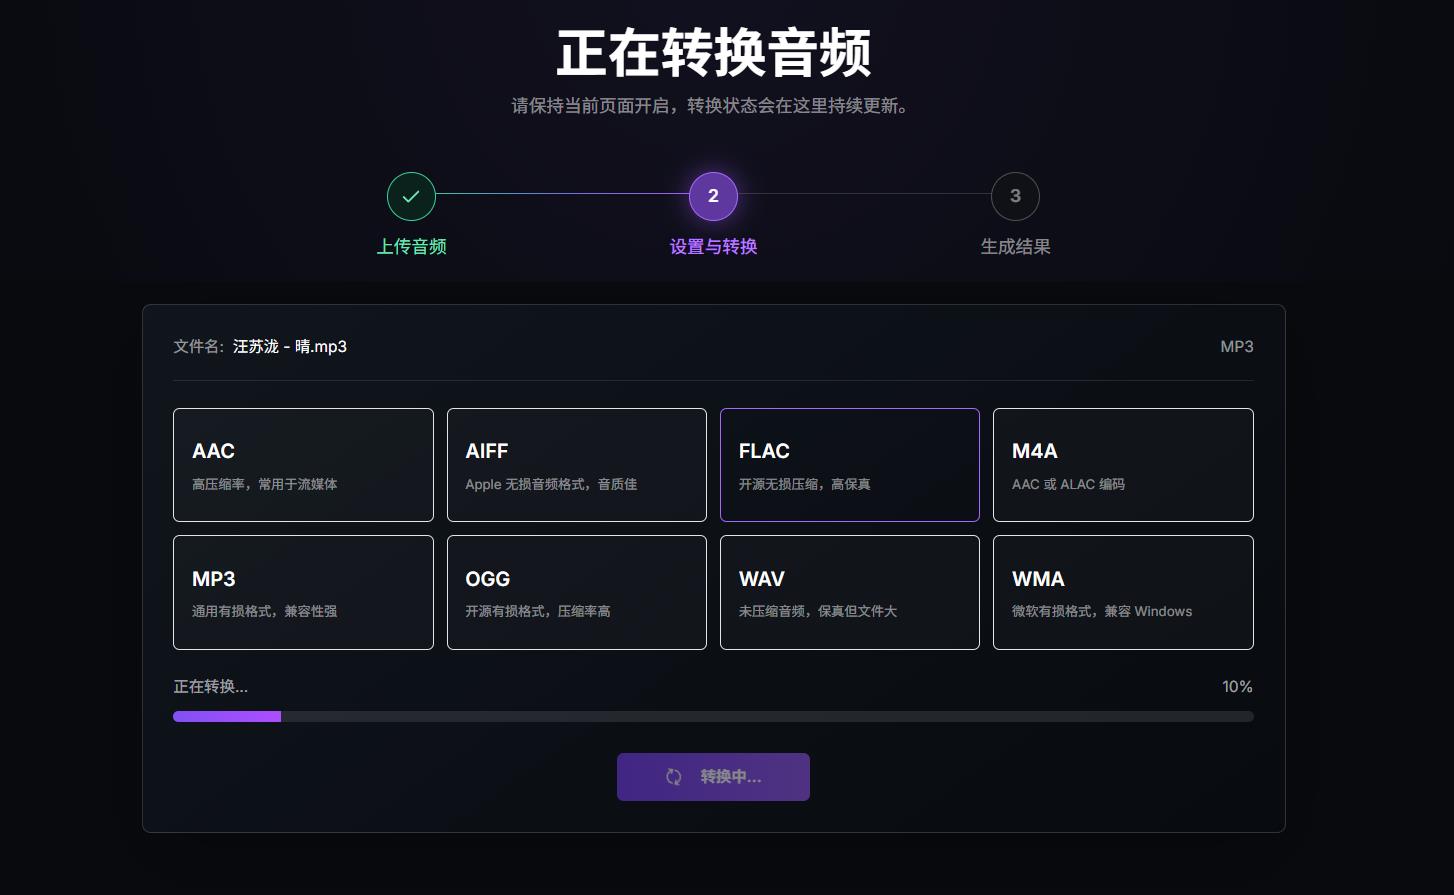The width and height of the screenshot is (1454, 895).
Task: Pick the MP3 format option
Action: 303,593
